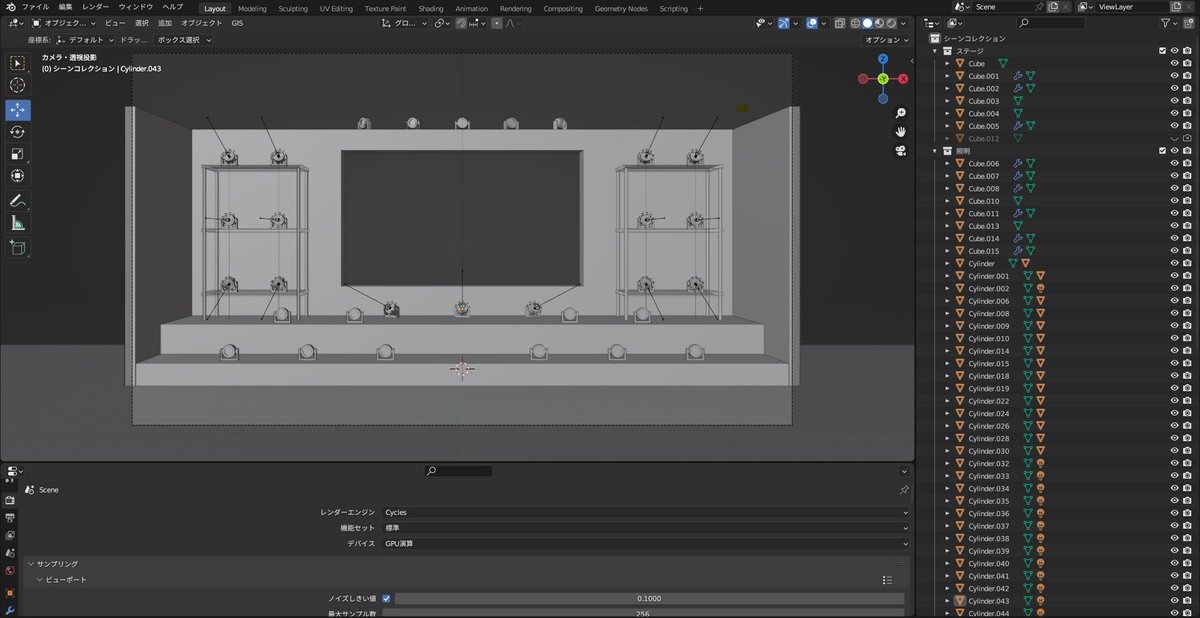Screen dimensions: 1200x618
Task: Click the viewport pan hand icon
Action: pyautogui.click(x=901, y=131)
